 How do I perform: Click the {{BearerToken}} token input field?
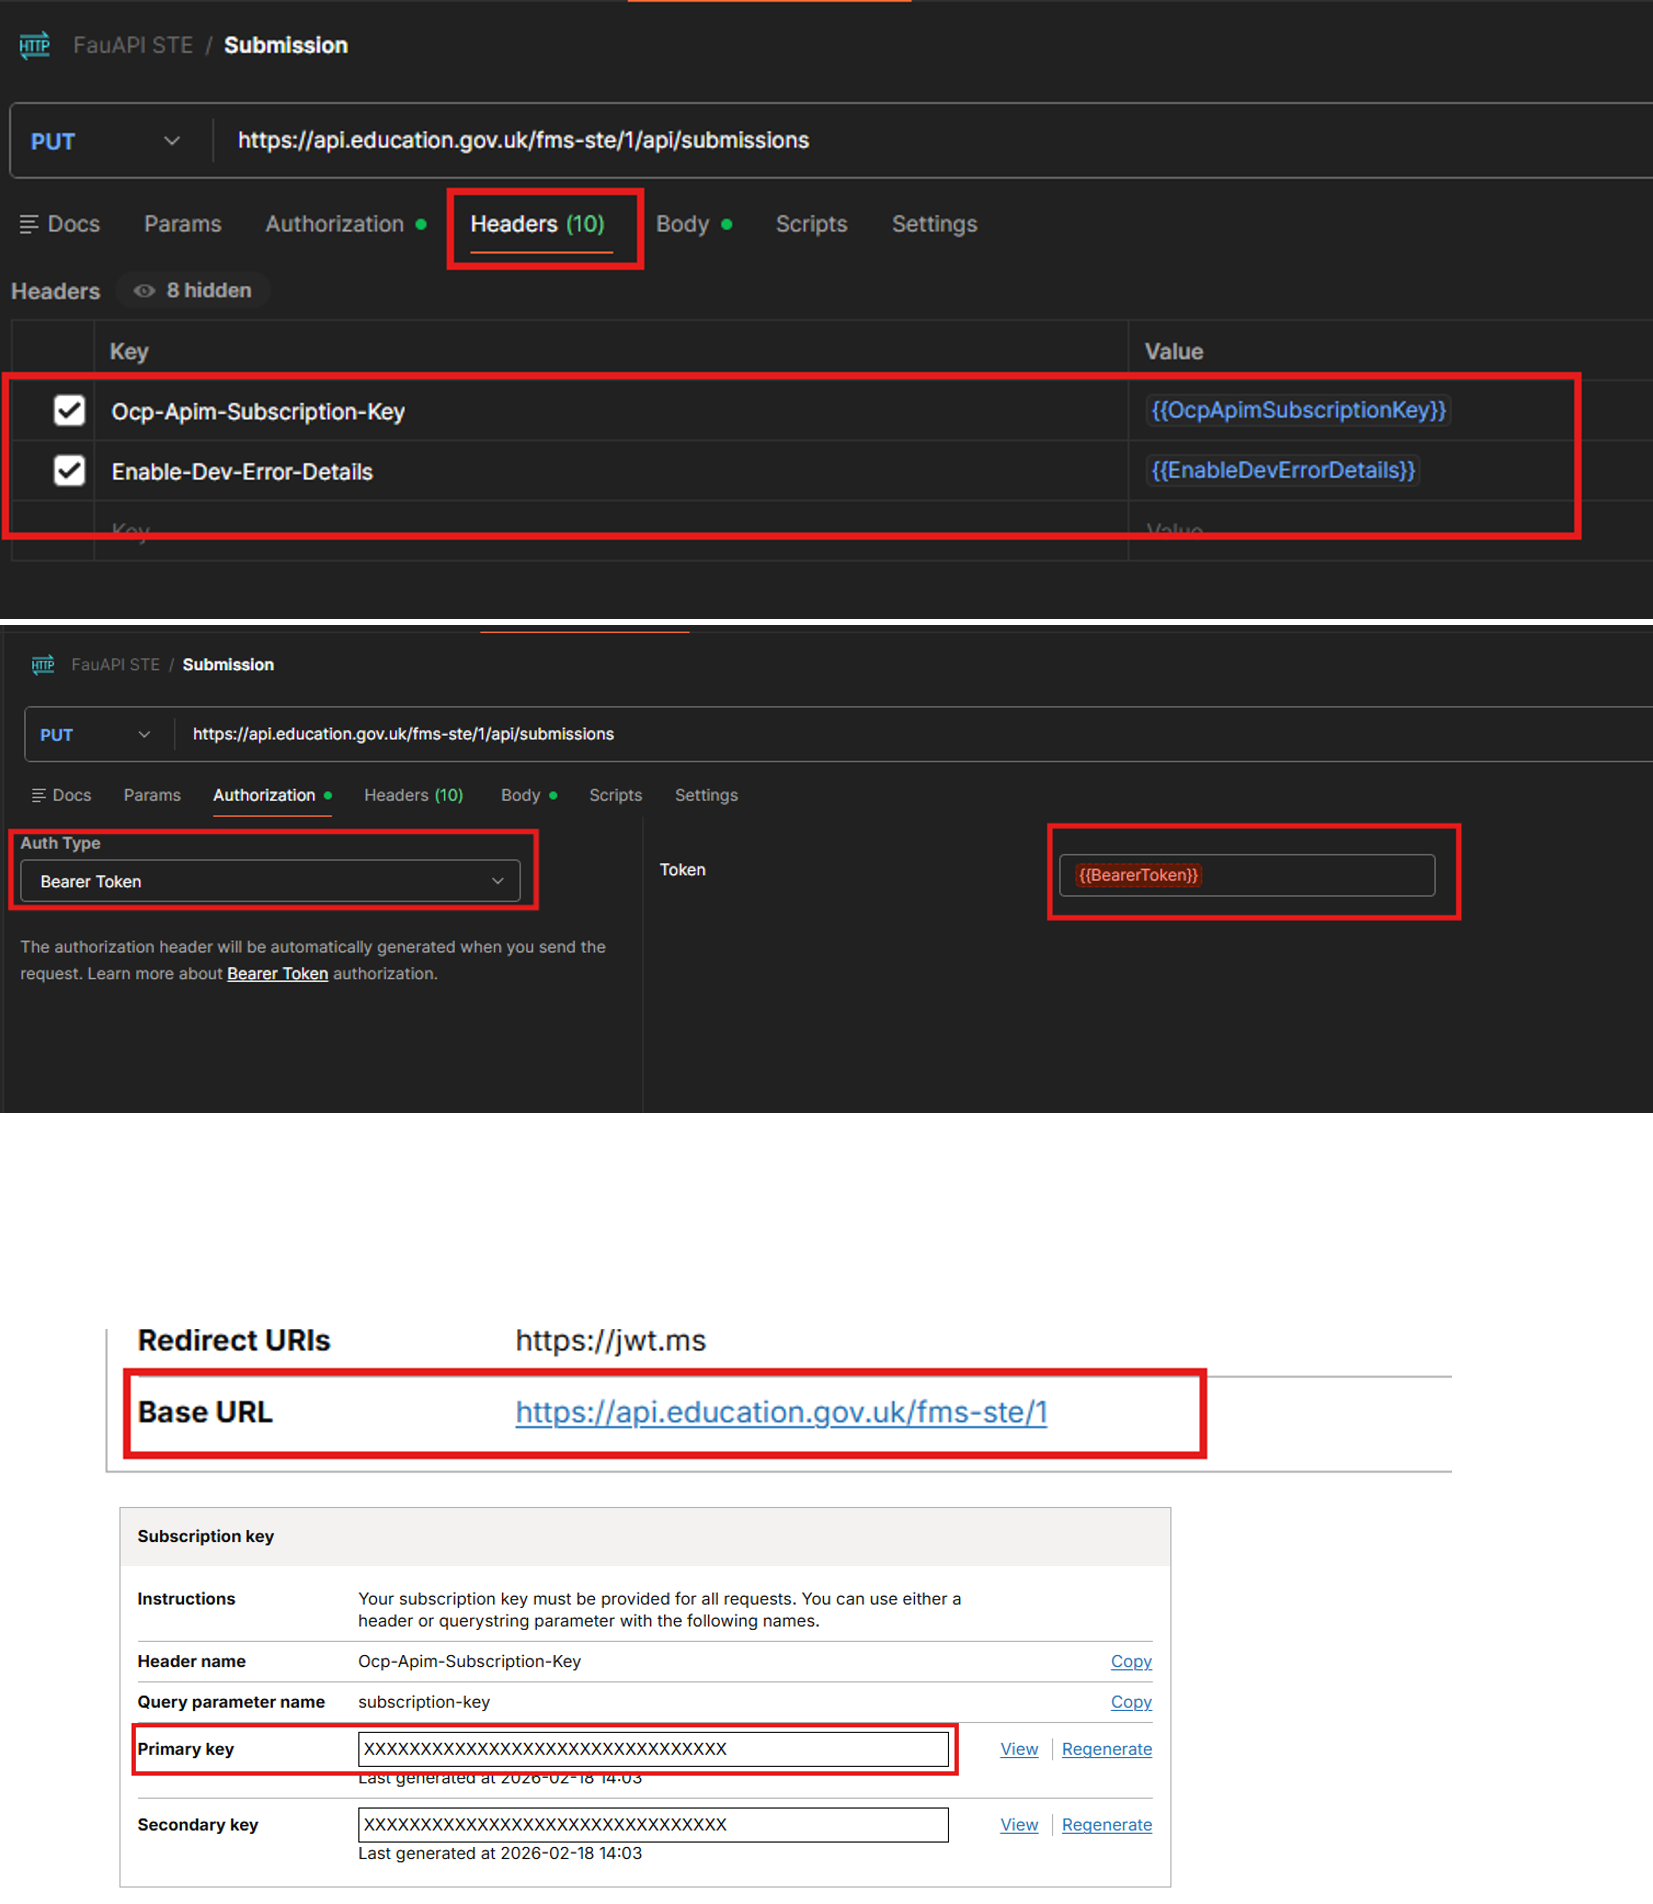1246,875
